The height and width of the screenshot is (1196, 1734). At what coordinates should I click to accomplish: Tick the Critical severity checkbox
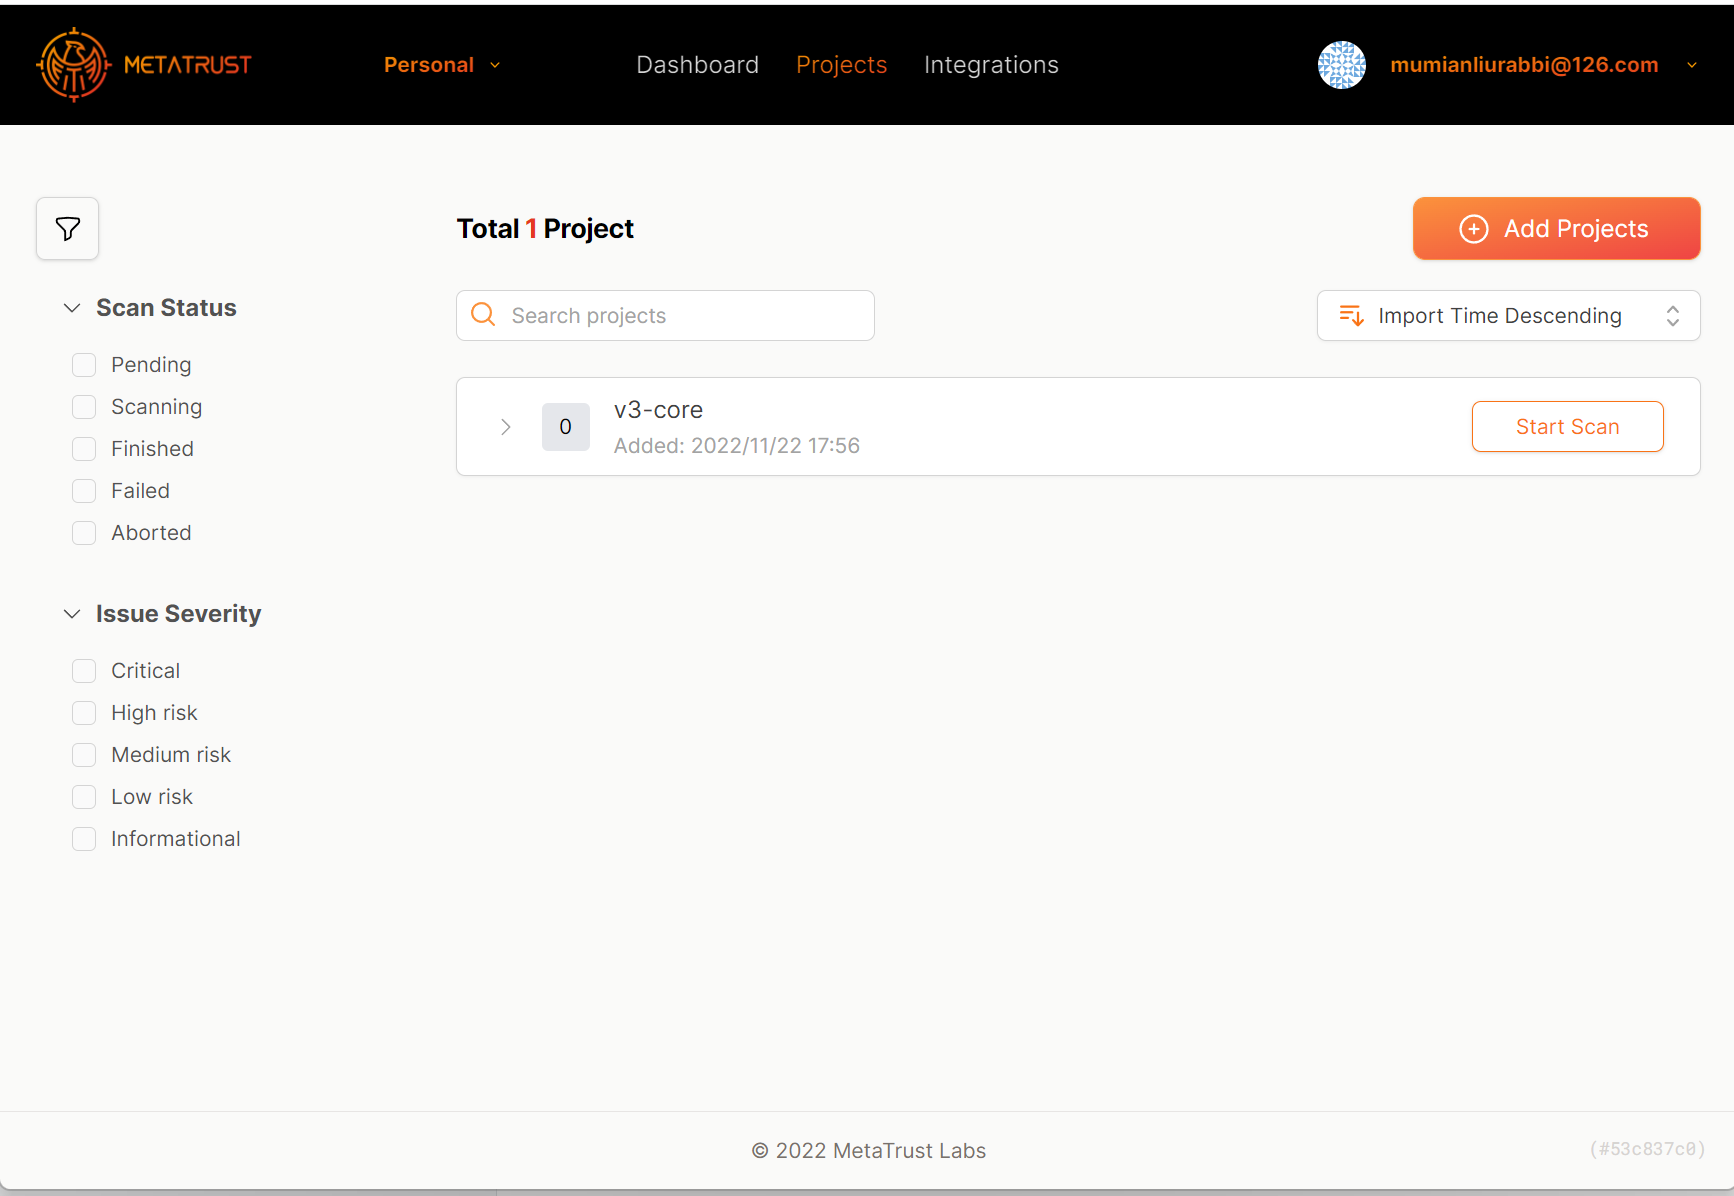[84, 671]
